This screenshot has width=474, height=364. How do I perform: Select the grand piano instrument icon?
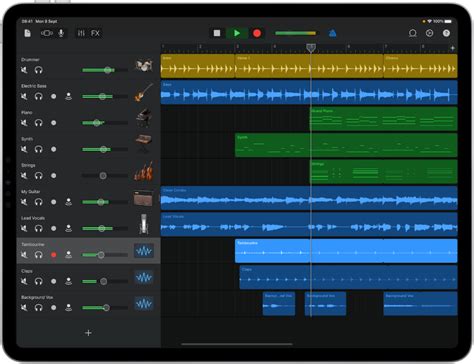coord(144,118)
